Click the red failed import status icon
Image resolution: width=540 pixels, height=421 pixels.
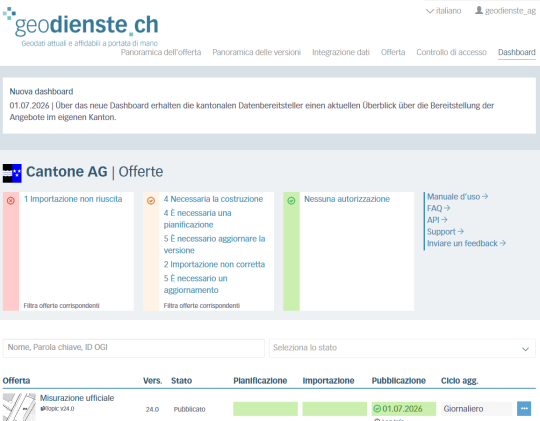(x=11, y=201)
